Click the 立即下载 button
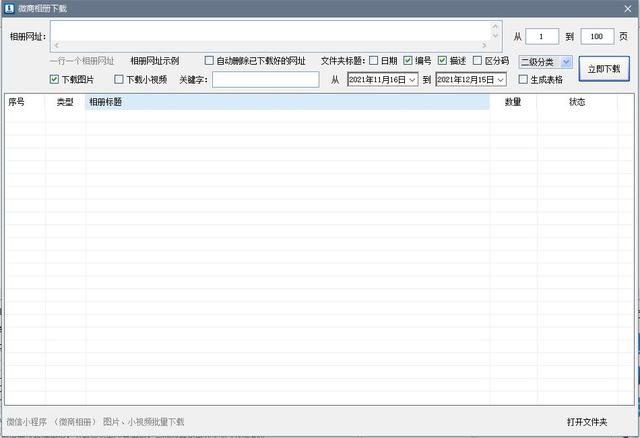640x438 pixels. tap(604, 70)
